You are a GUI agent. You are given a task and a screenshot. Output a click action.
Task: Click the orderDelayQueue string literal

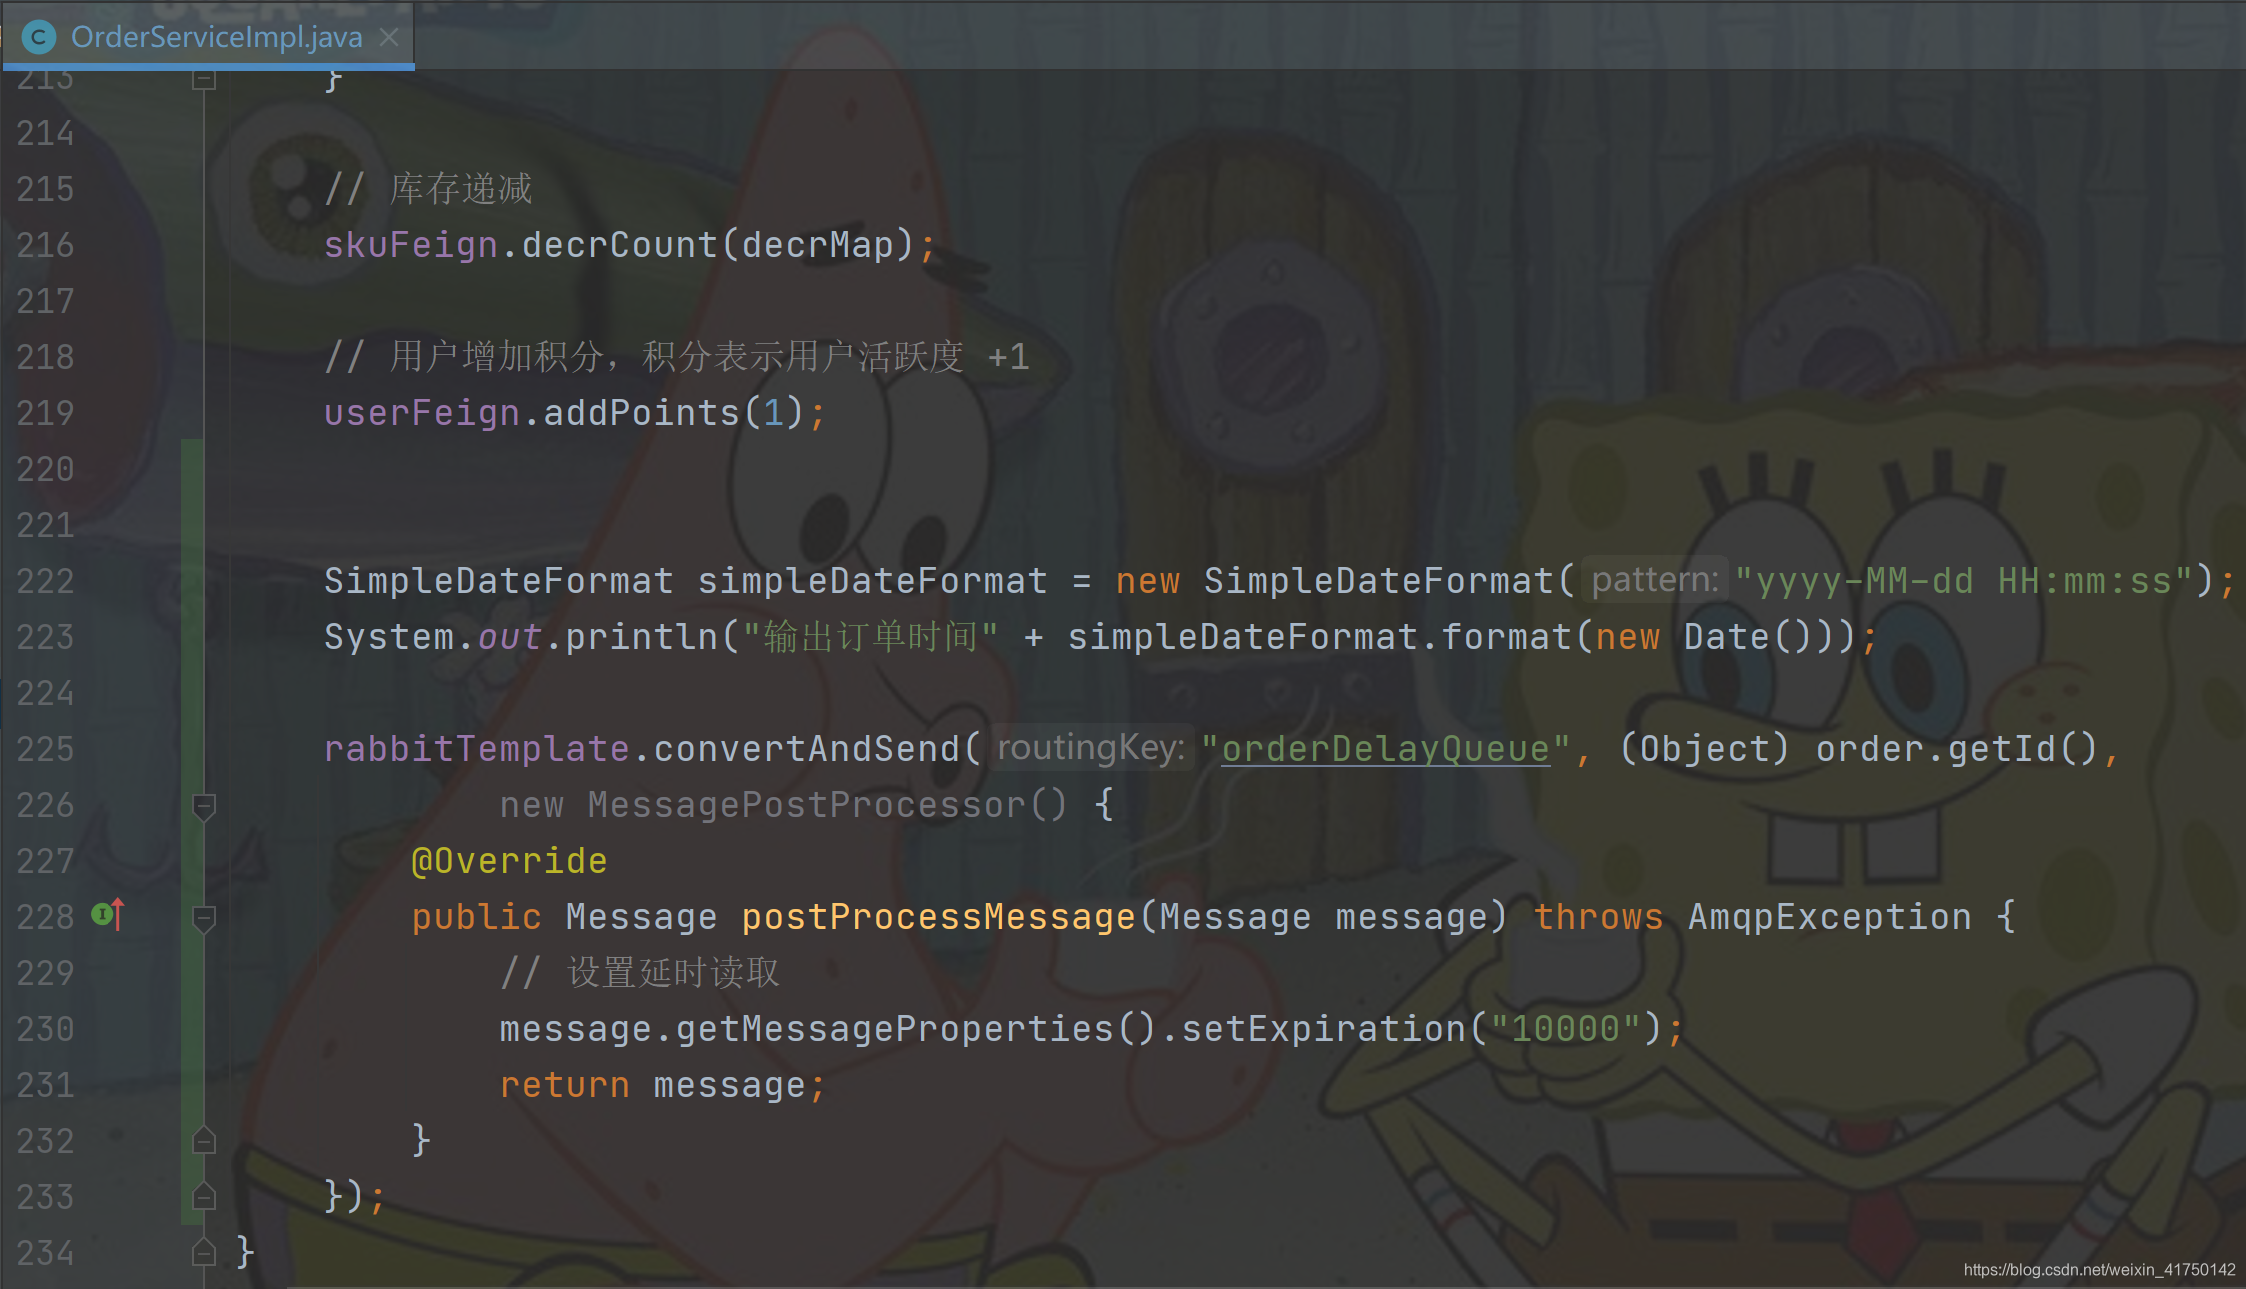[1386, 749]
